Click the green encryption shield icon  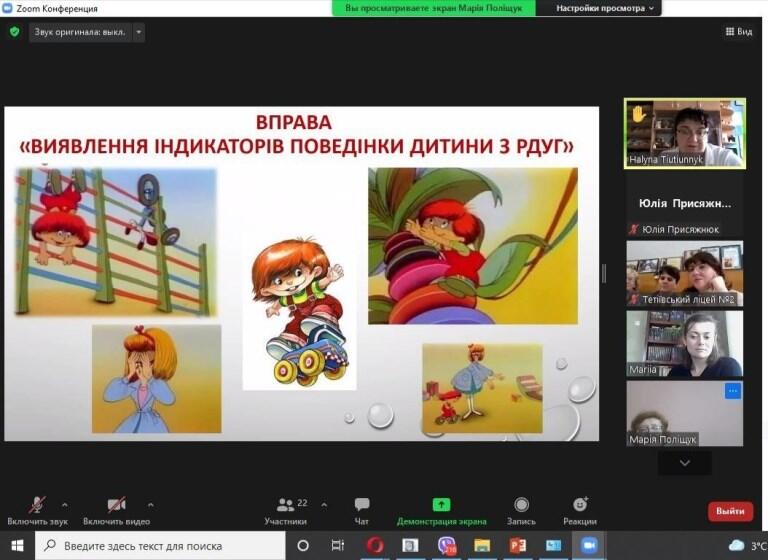[x=15, y=32]
